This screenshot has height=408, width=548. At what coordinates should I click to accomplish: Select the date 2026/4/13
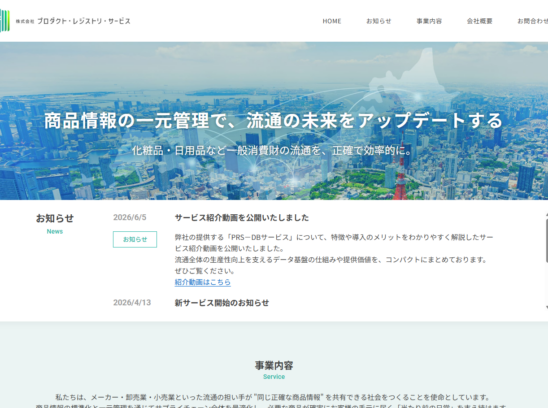(132, 302)
